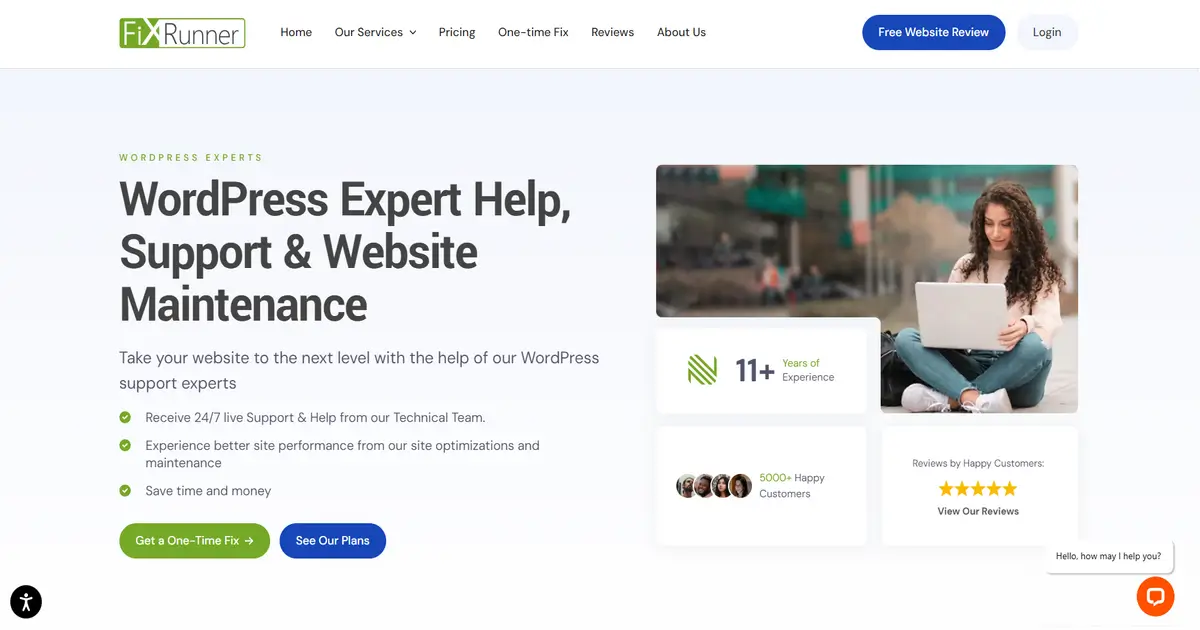Expand the Our Services dropdown menu
Screen dimensions: 1200x630
[x=375, y=32]
